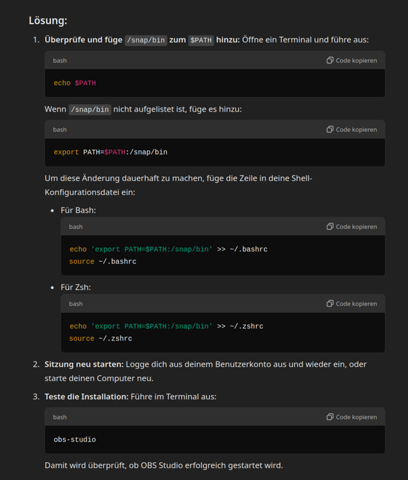
Task: Click copy icon above echo $PATH
Action: pos(330,60)
